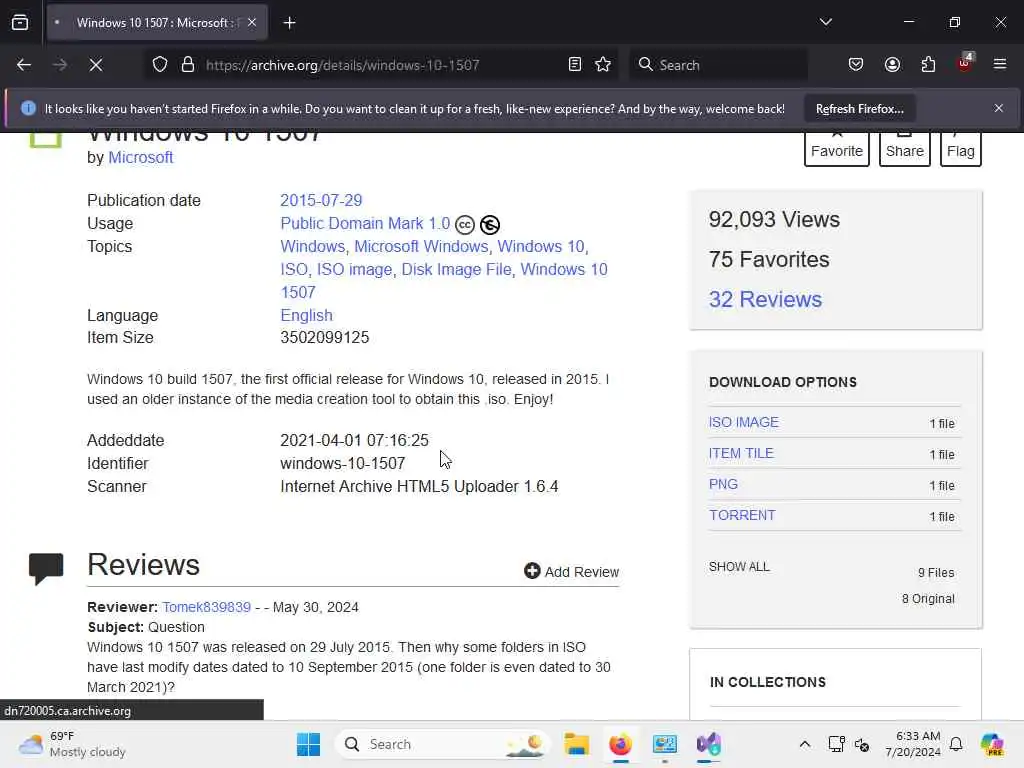Click the taskbar Search box
Viewport: 1024px width, 768px height.
(442, 744)
